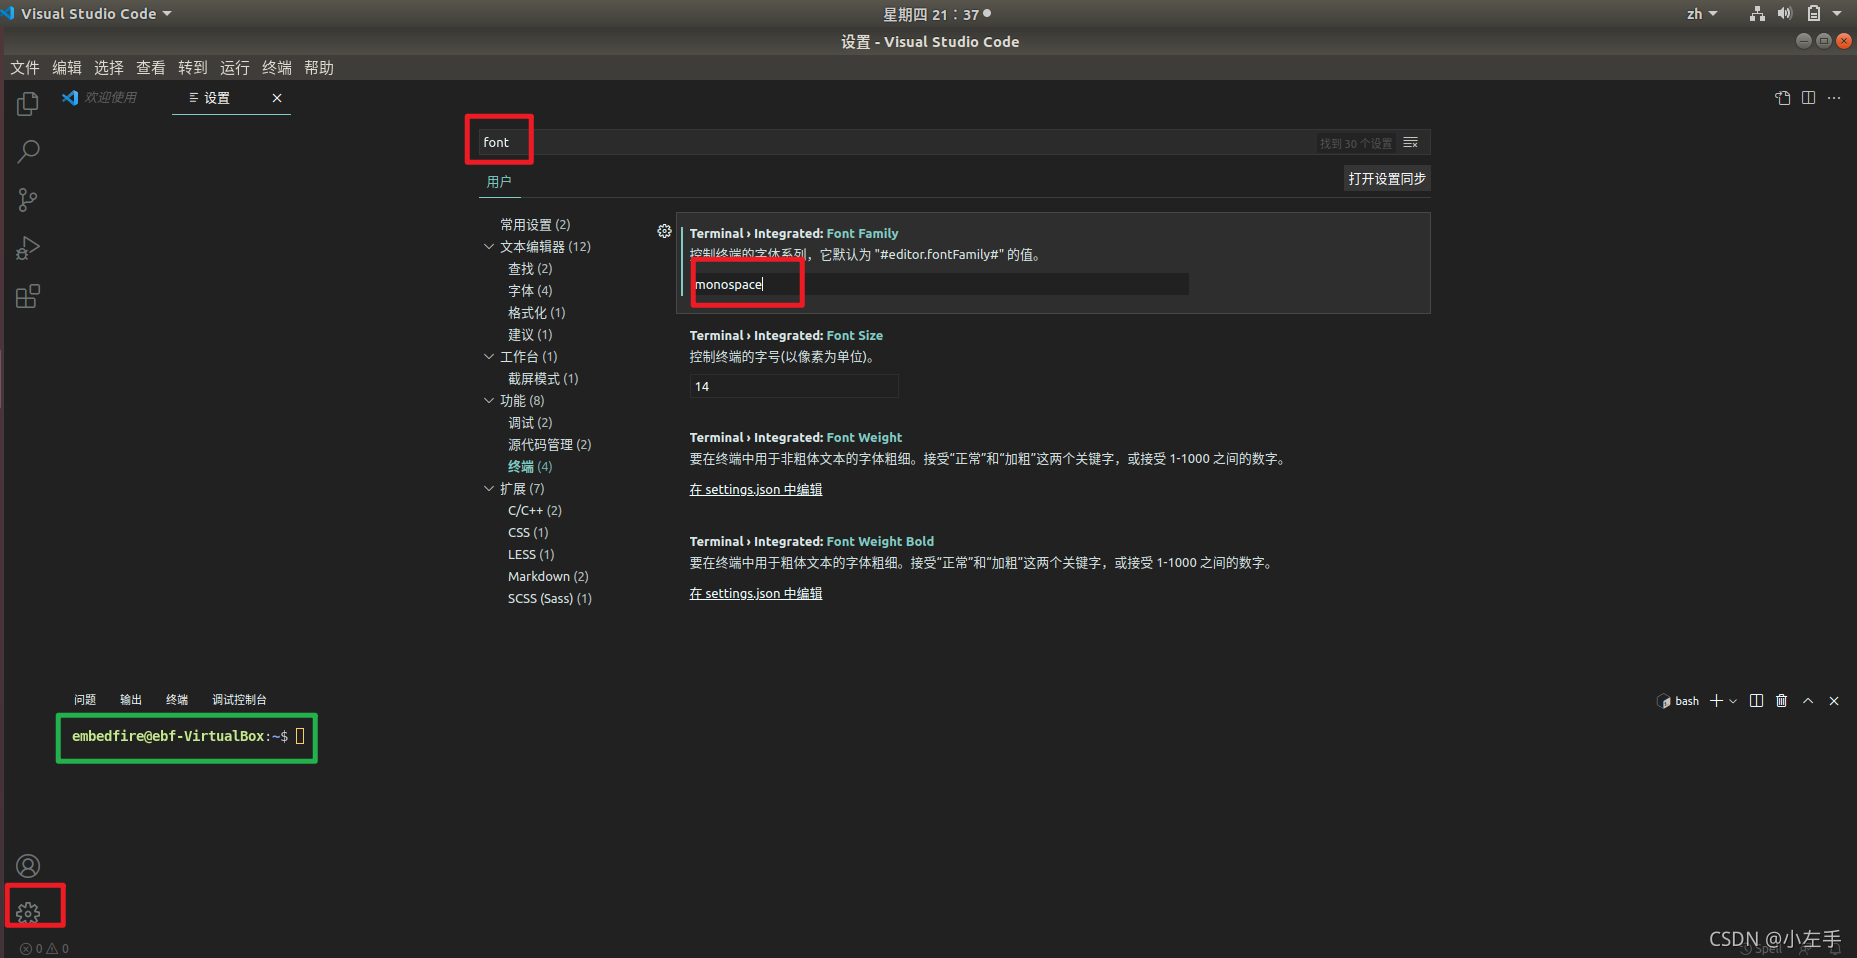The height and width of the screenshot is (958, 1857).
Task: Select 源代码管理 (2) in settings tree
Action: tap(549, 445)
